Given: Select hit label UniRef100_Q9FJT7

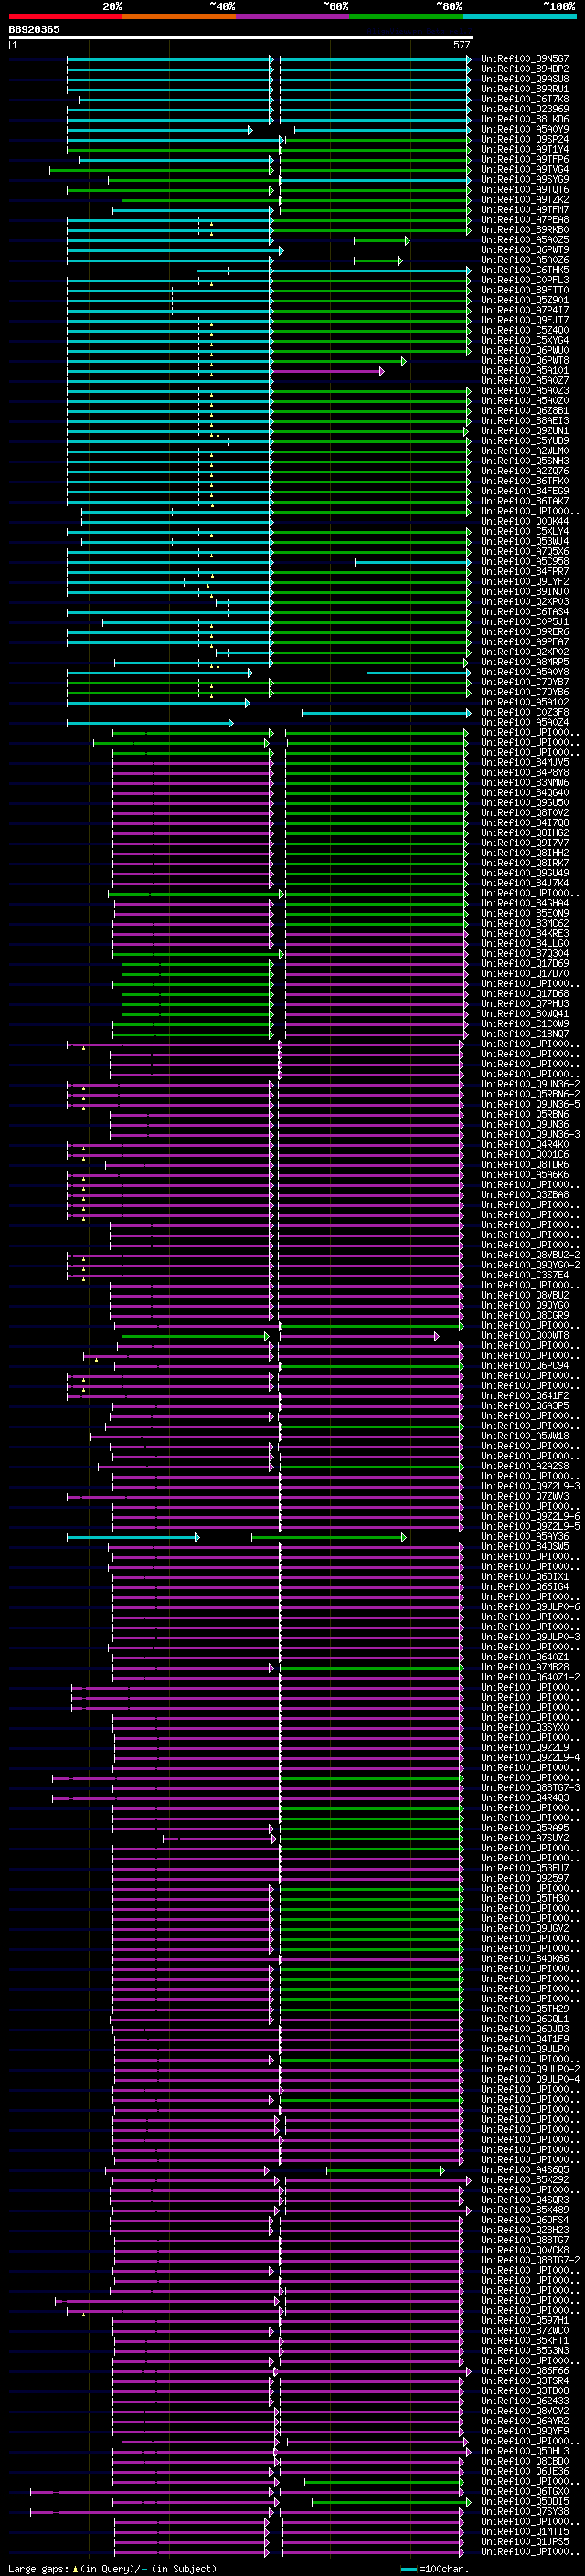Looking at the screenshot, I should [x=525, y=320].
